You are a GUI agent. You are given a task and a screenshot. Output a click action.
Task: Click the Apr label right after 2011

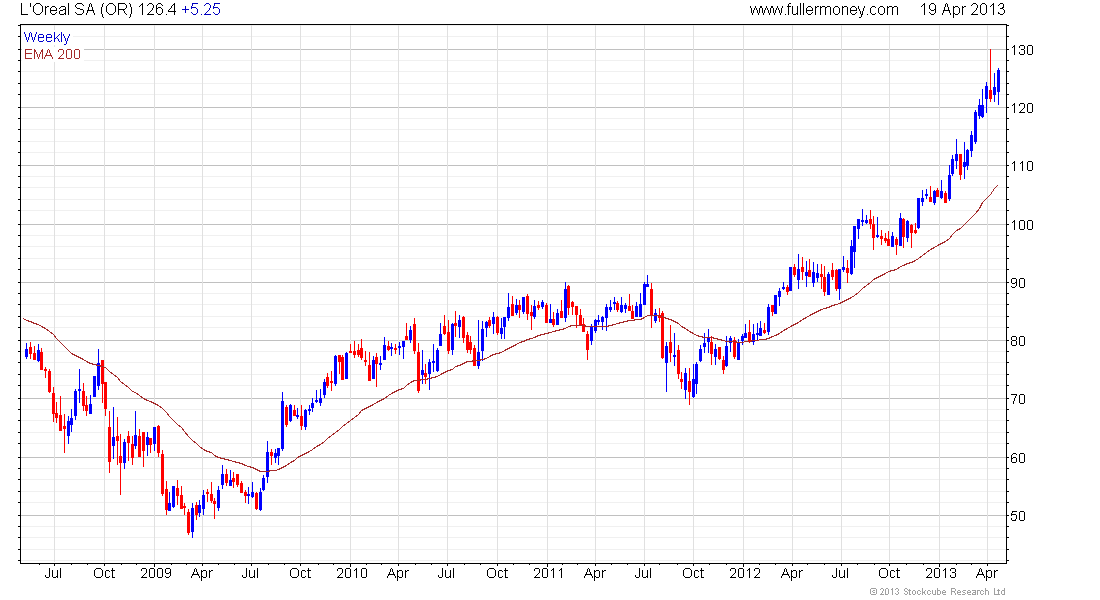[594, 573]
